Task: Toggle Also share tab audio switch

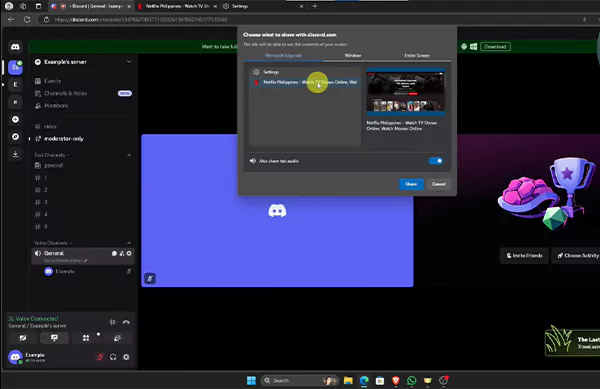Action: (436, 161)
